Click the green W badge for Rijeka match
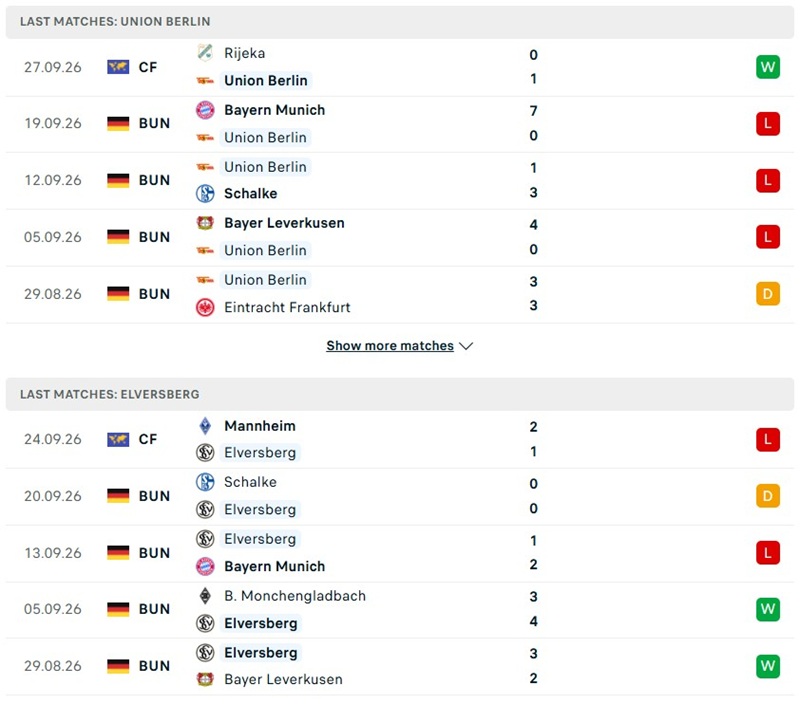This screenshot has width=800, height=704. pyautogui.click(x=768, y=67)
